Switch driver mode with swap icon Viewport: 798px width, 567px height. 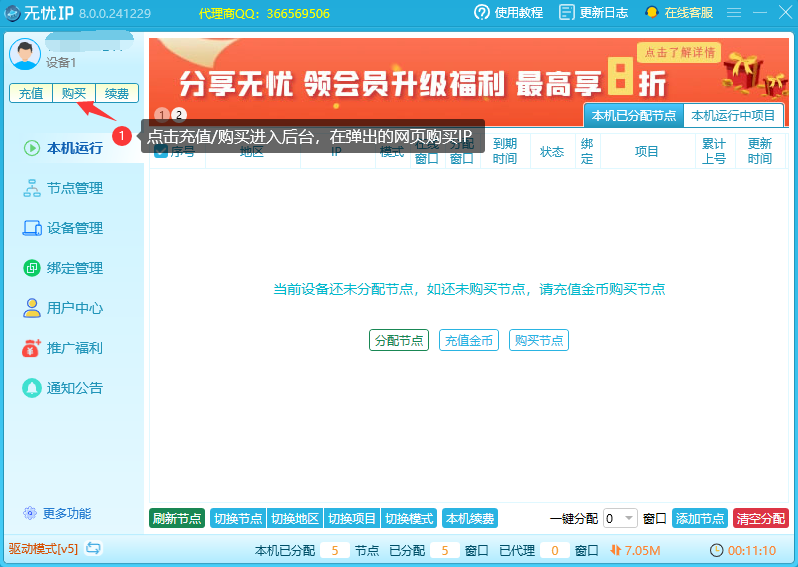click(93, 548)
